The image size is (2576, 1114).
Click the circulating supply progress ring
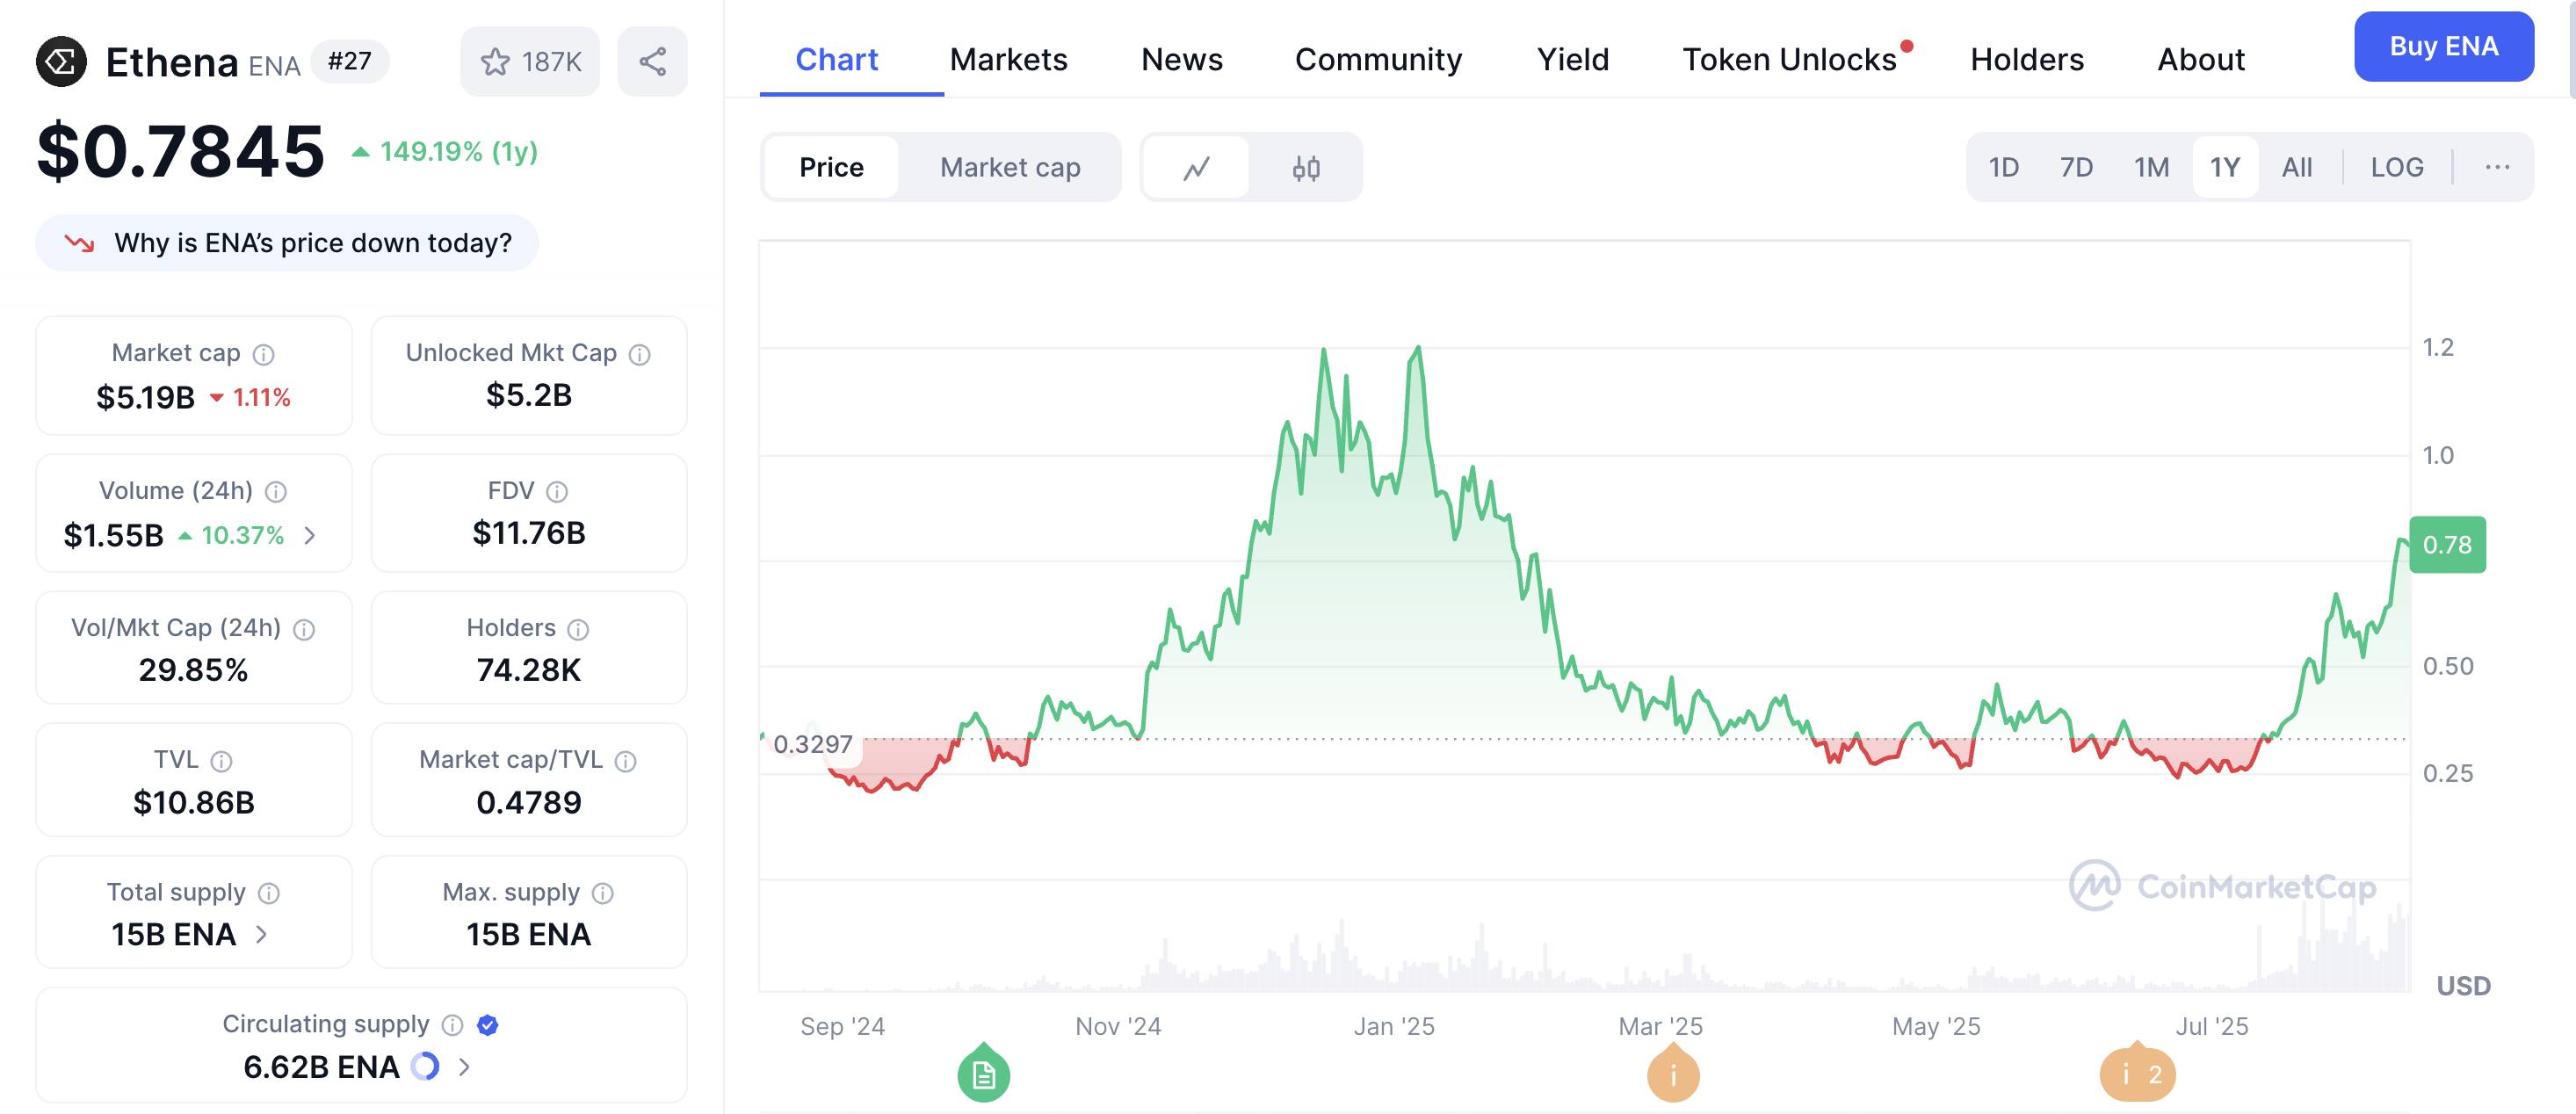[425, 1067]
